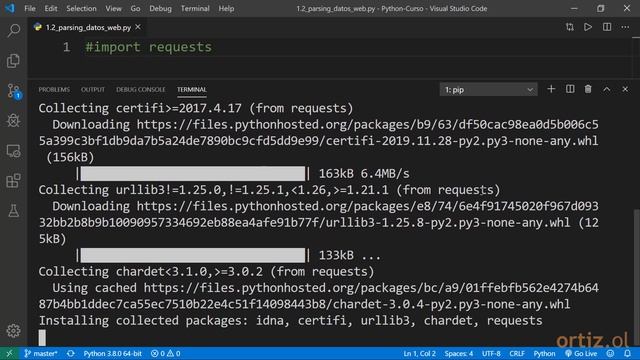Click the VS Code logo icon
This screenshot has width=640, height=360.
[10, 8]
